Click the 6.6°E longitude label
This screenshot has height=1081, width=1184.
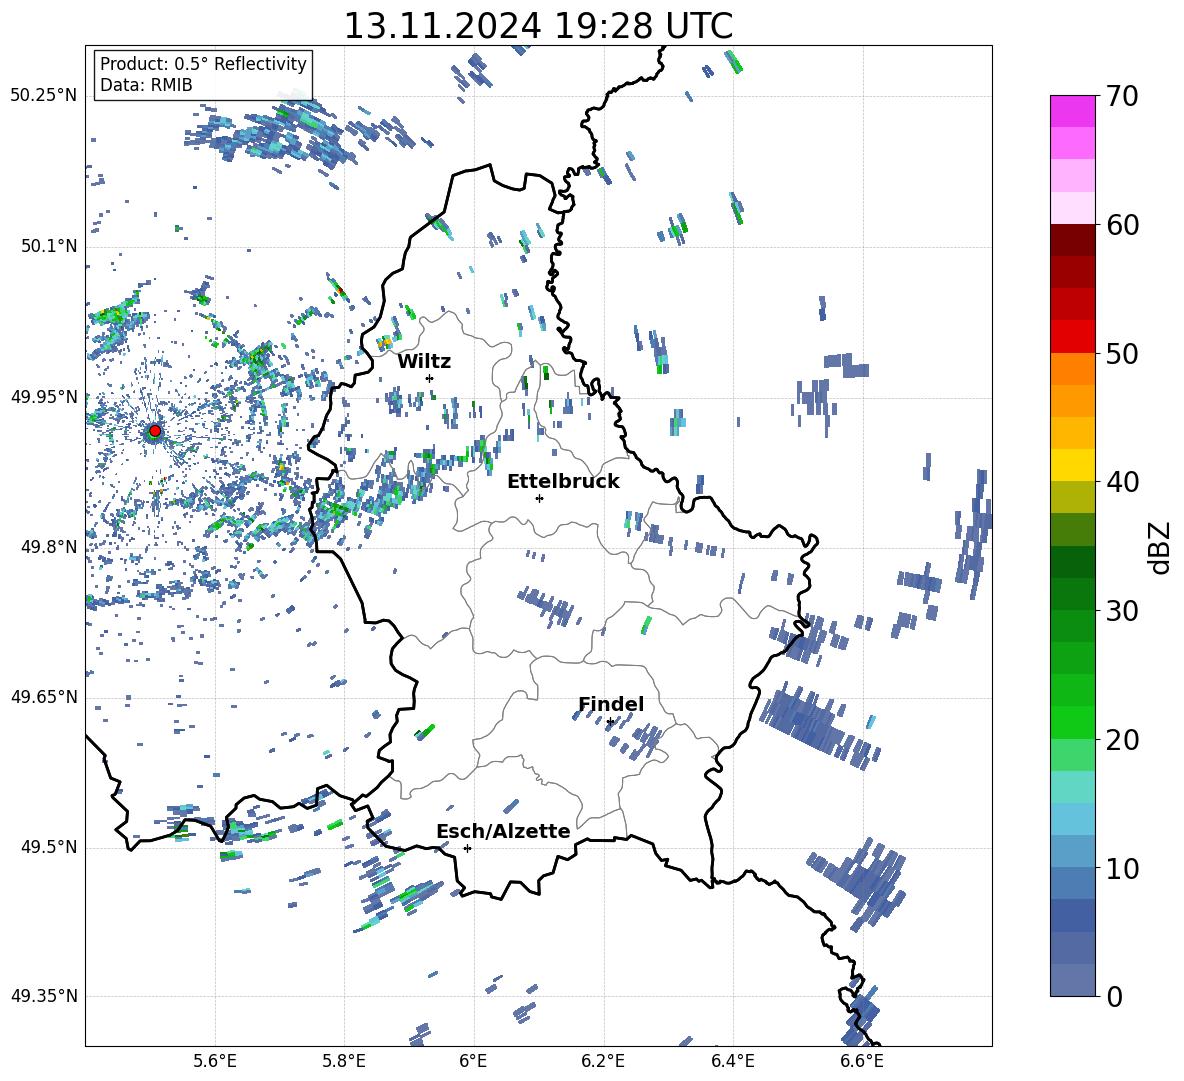click(862, 1061)
